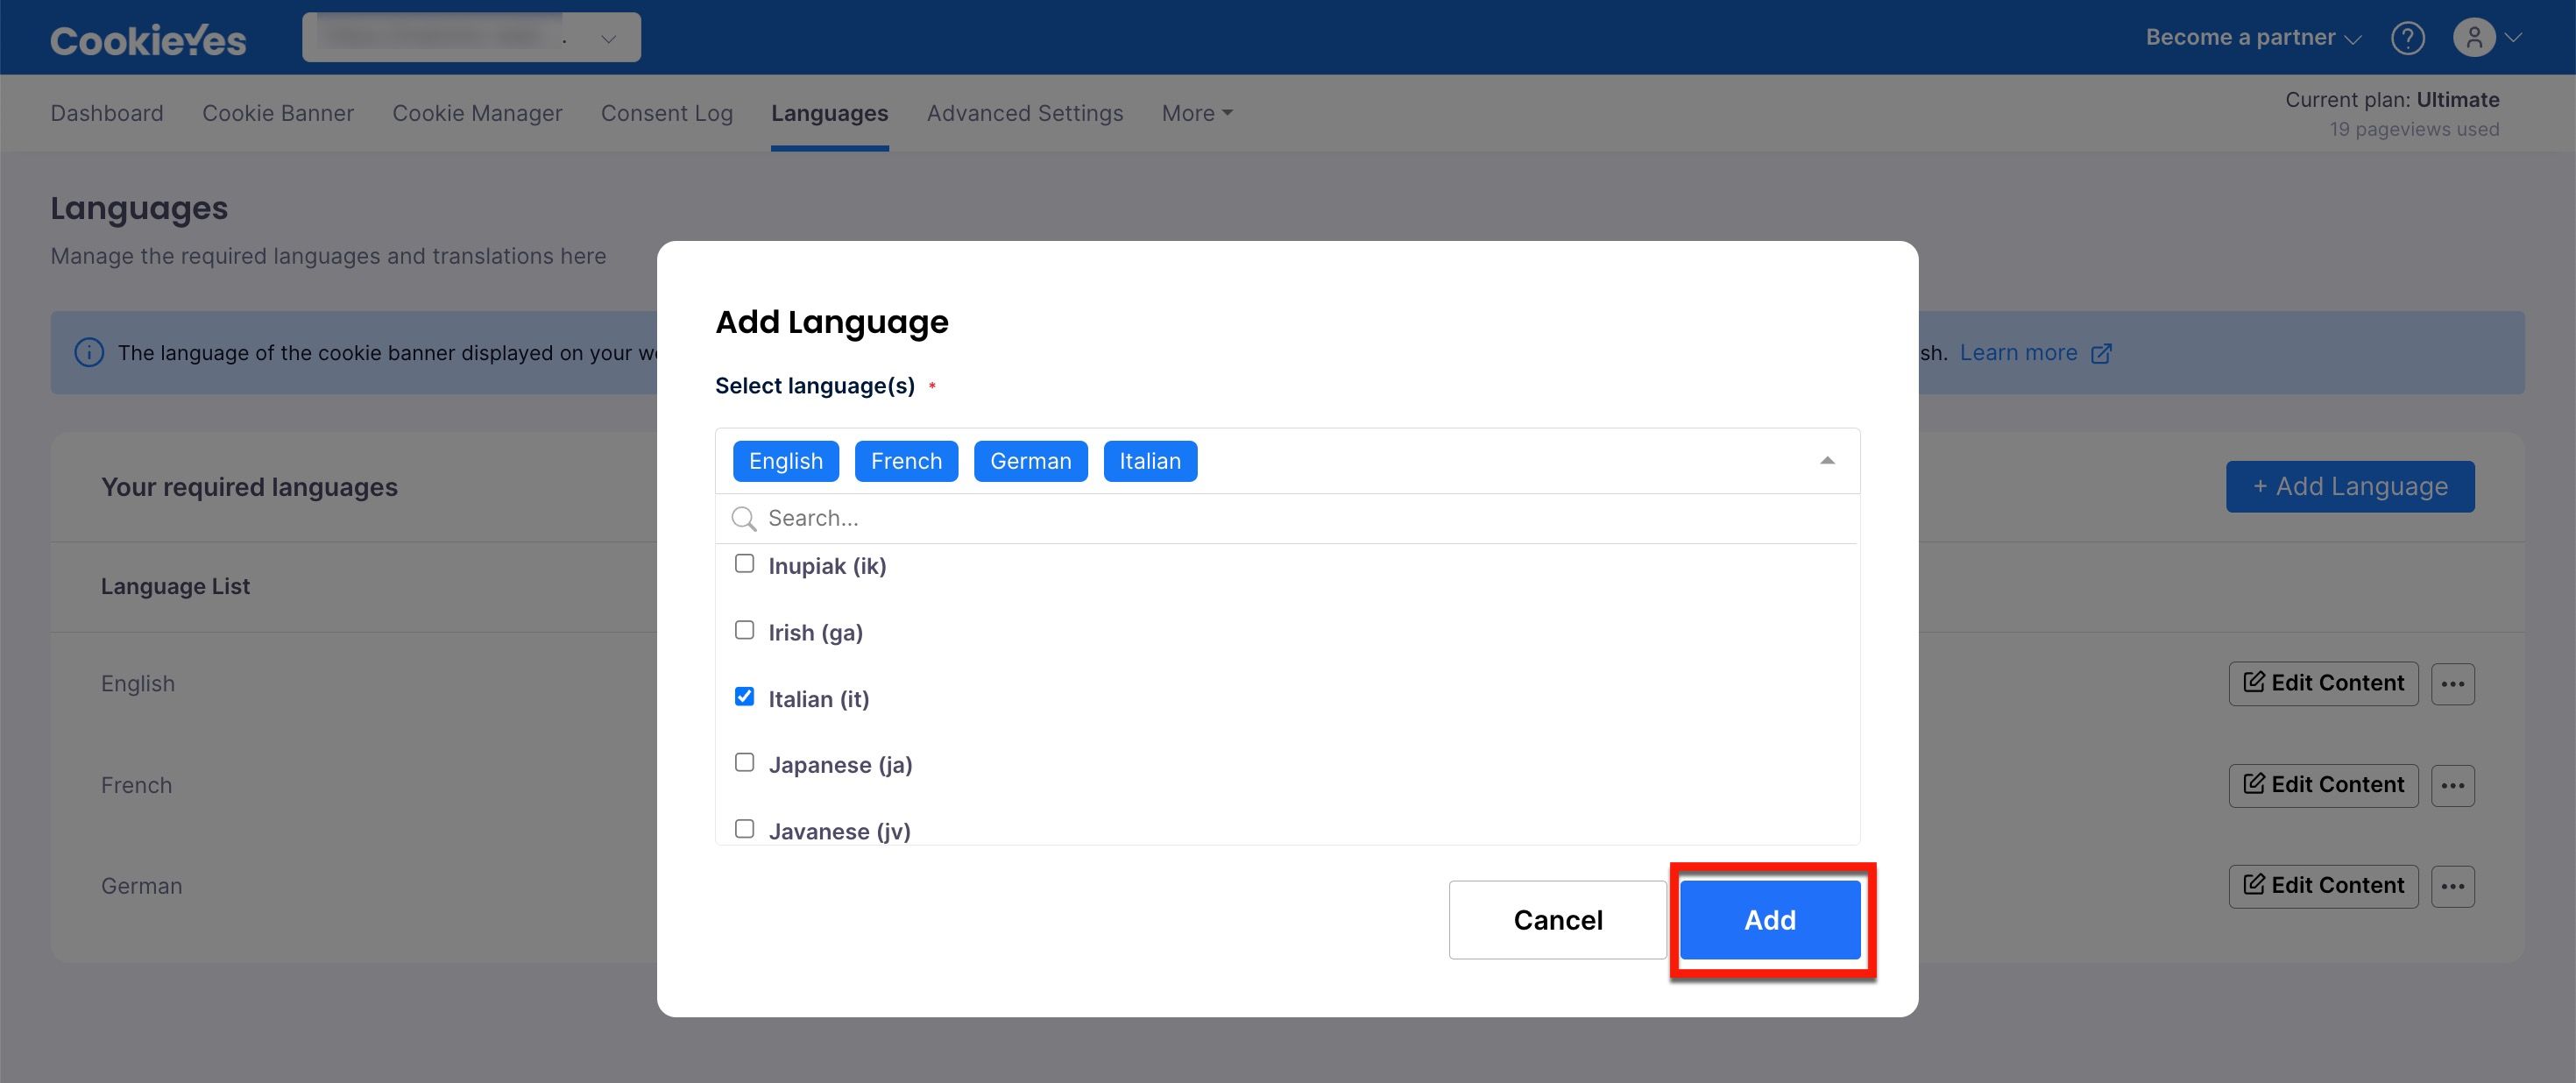Click the Italian selected tag

[1150, 461]
